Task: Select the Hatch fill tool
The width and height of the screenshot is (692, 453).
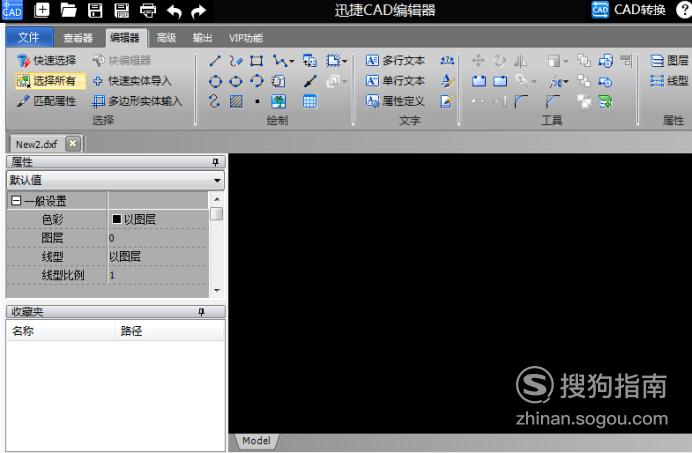Action: point(236,102)
